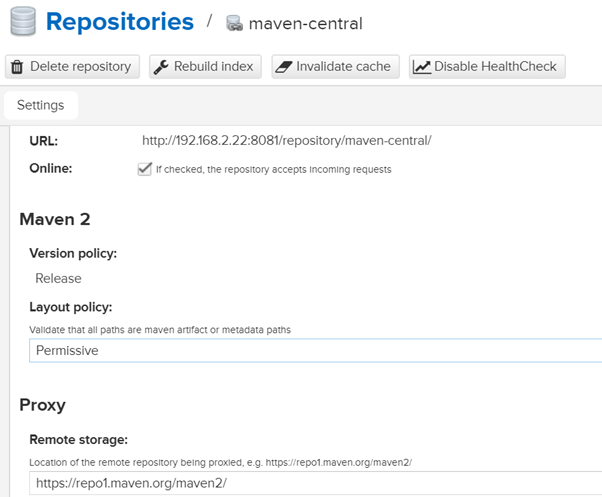Toggle the Online checkbox

144,169
